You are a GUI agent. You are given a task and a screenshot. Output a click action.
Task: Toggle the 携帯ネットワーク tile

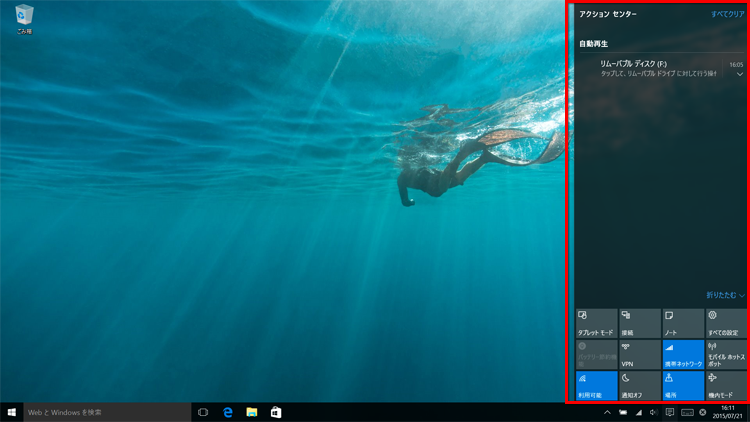(x=683, y=354)
